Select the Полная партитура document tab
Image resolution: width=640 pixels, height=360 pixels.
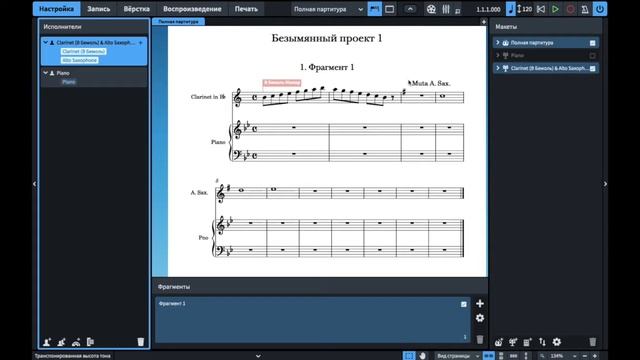point(178,21)
